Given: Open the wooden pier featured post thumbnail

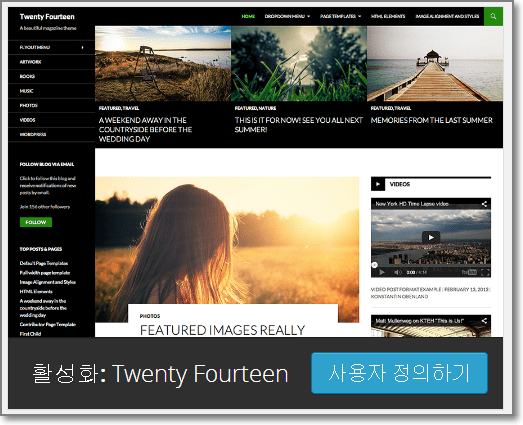Looking at the screenshot, I should coord(435,63).
